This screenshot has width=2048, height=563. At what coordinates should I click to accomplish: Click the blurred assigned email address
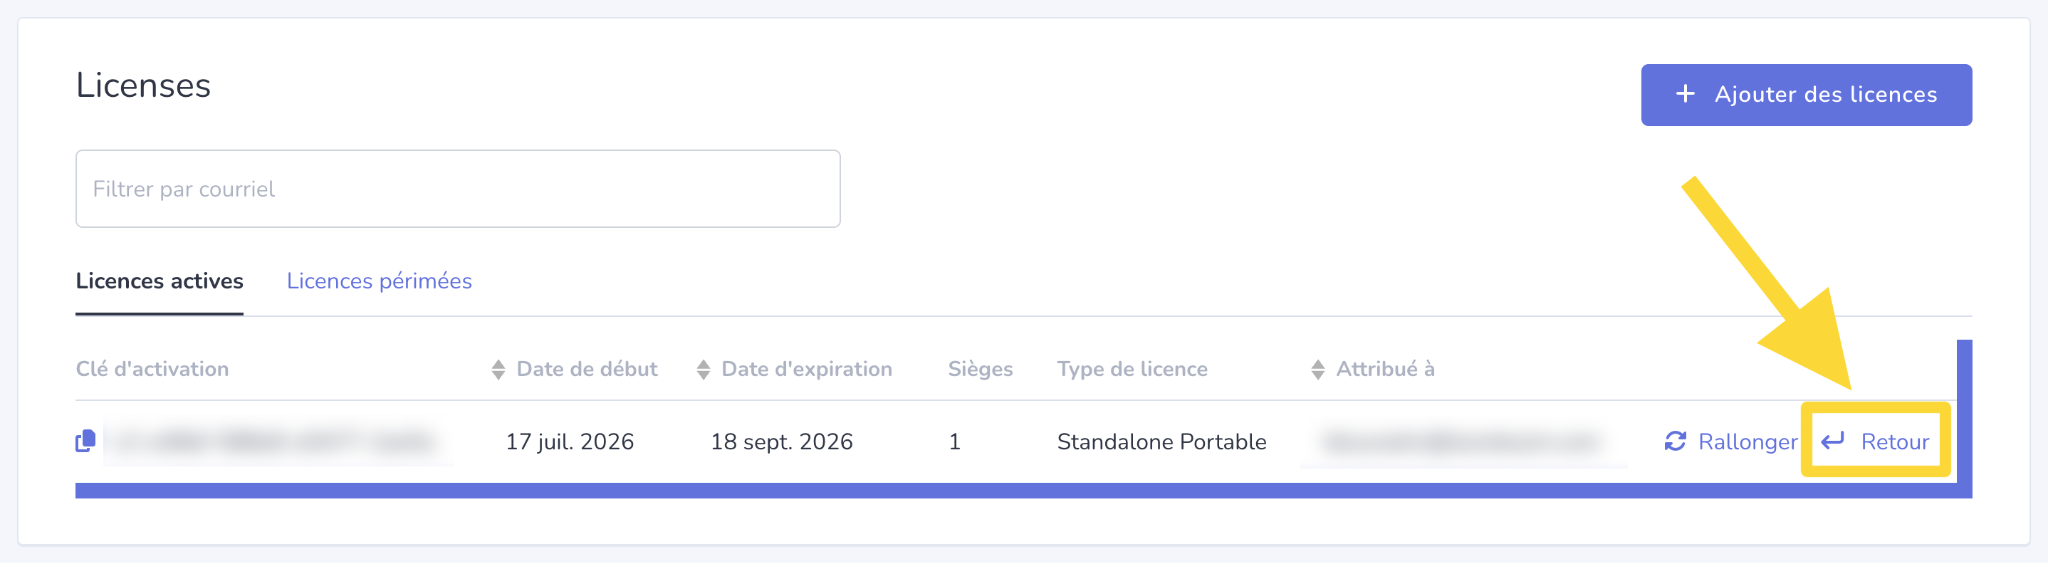tap(1463, 441)
